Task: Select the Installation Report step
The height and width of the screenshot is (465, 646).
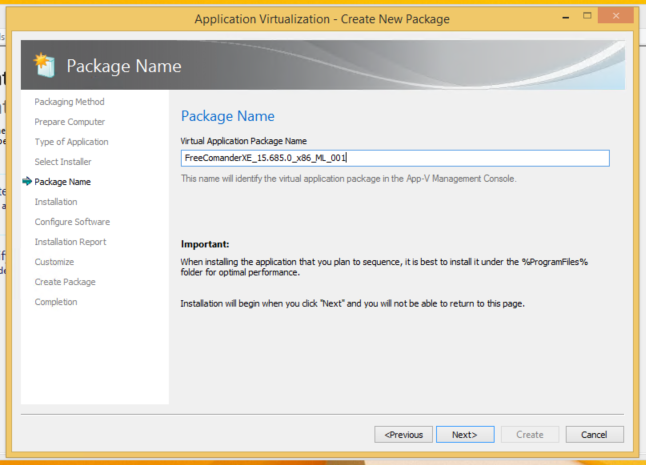Action: (70, 242)
